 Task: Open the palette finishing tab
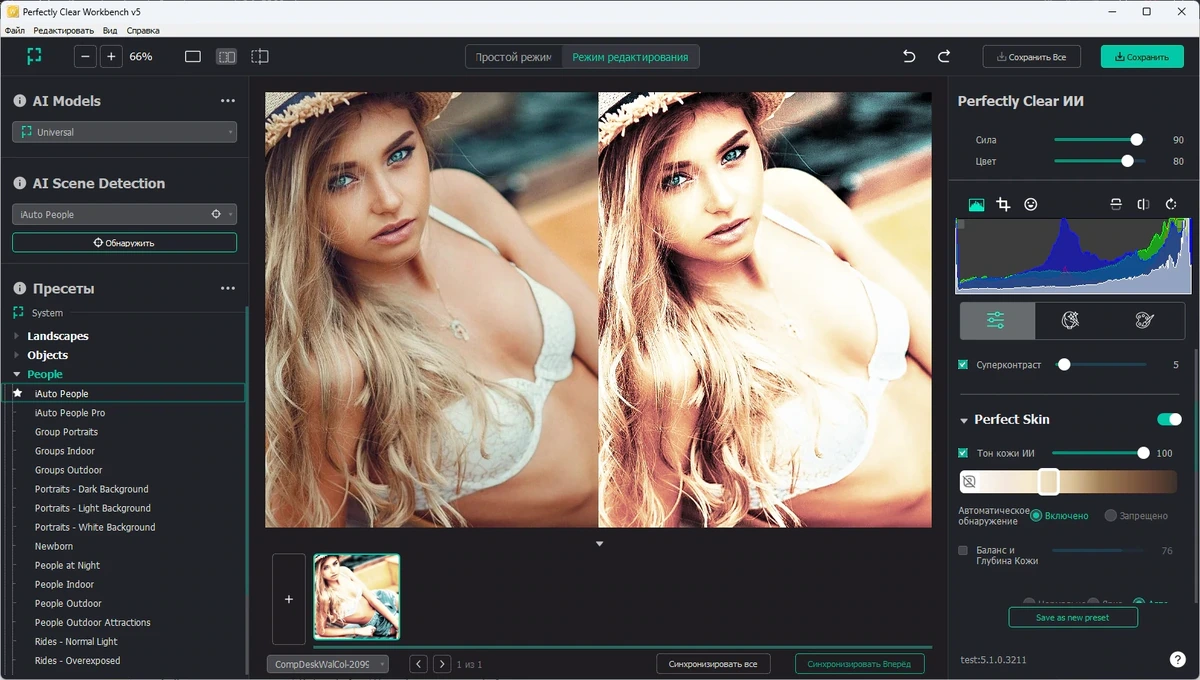pyautogui.click(x=1145, y=320)
